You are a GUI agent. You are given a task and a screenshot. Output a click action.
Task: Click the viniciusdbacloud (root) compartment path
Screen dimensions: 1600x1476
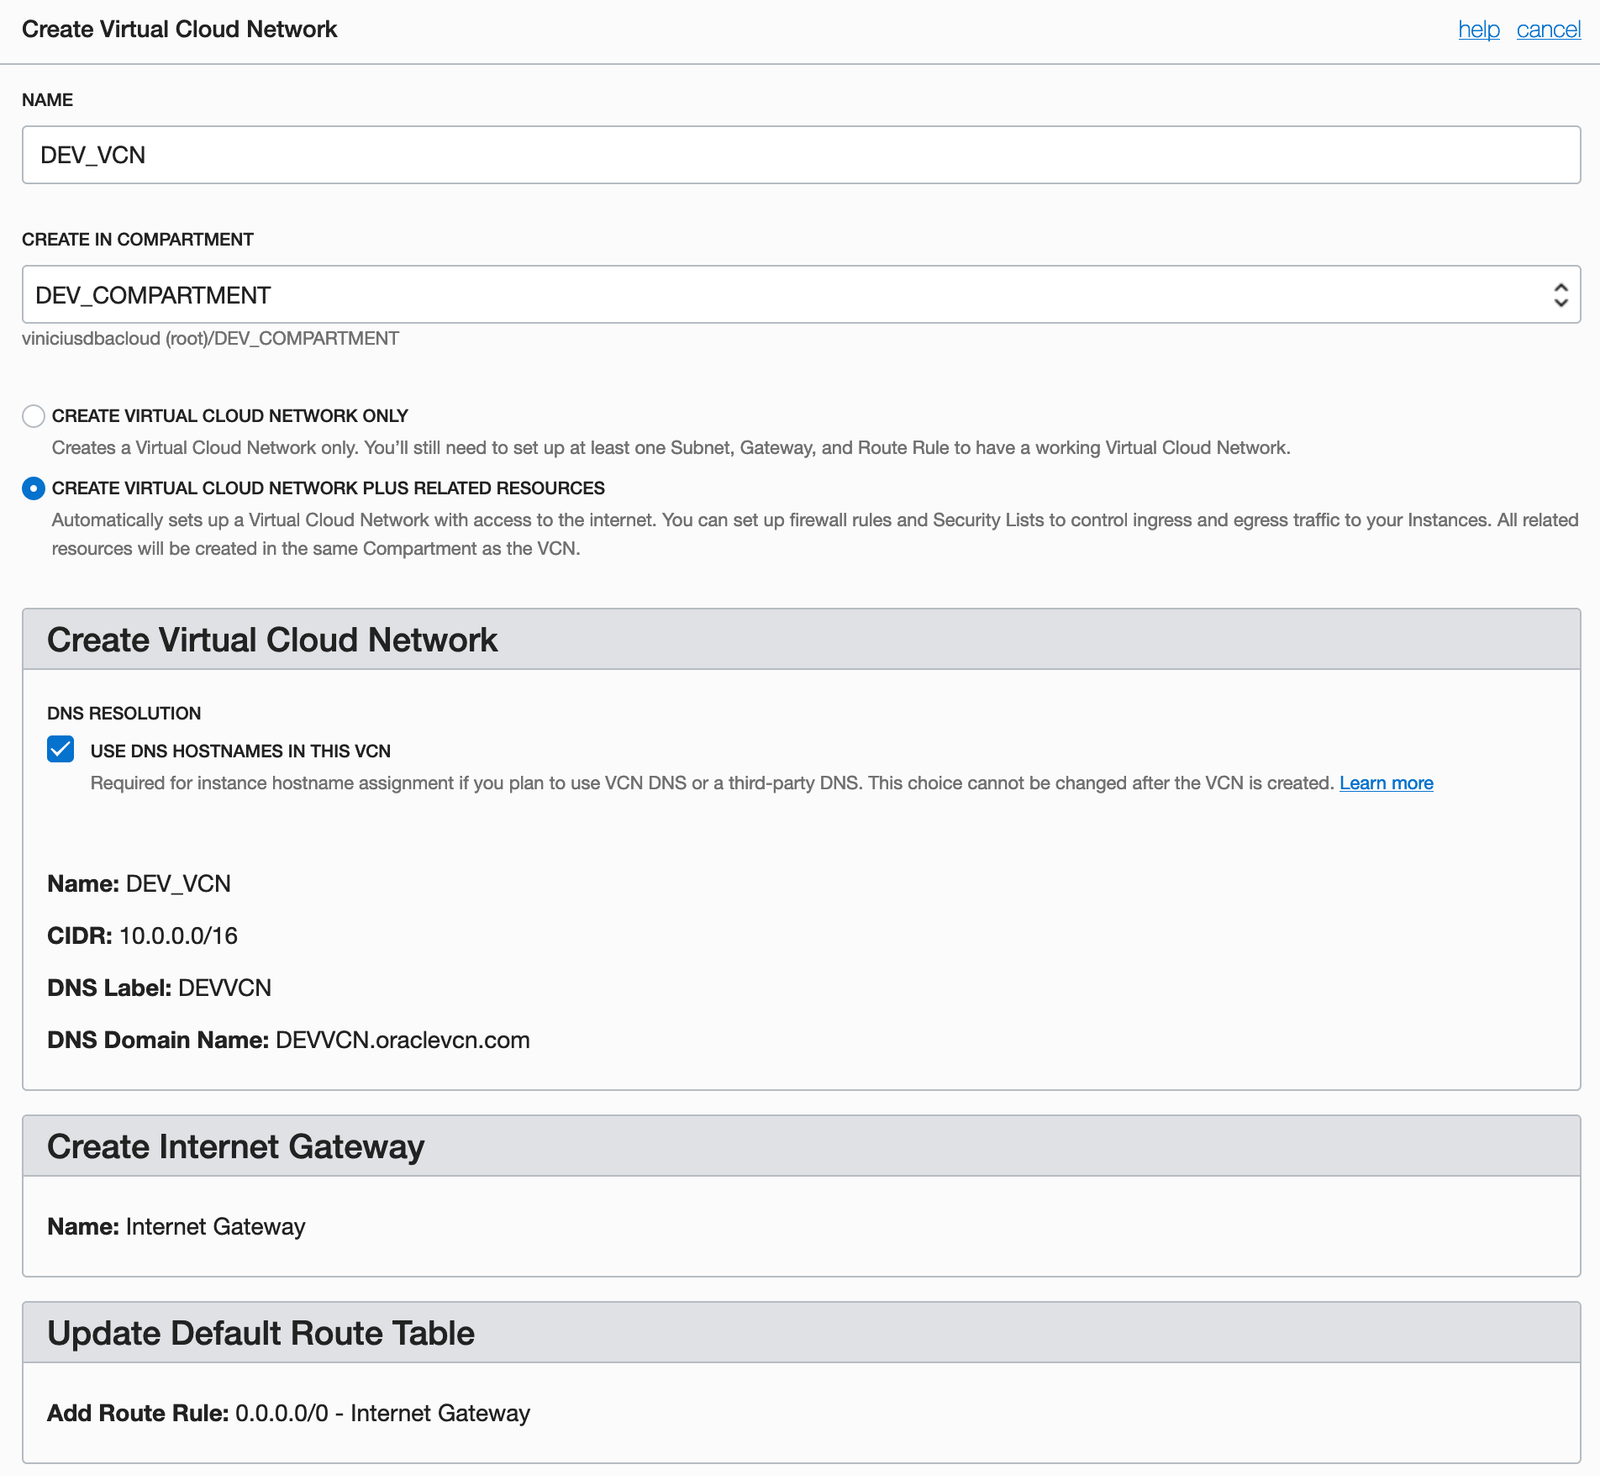point(210,339)
